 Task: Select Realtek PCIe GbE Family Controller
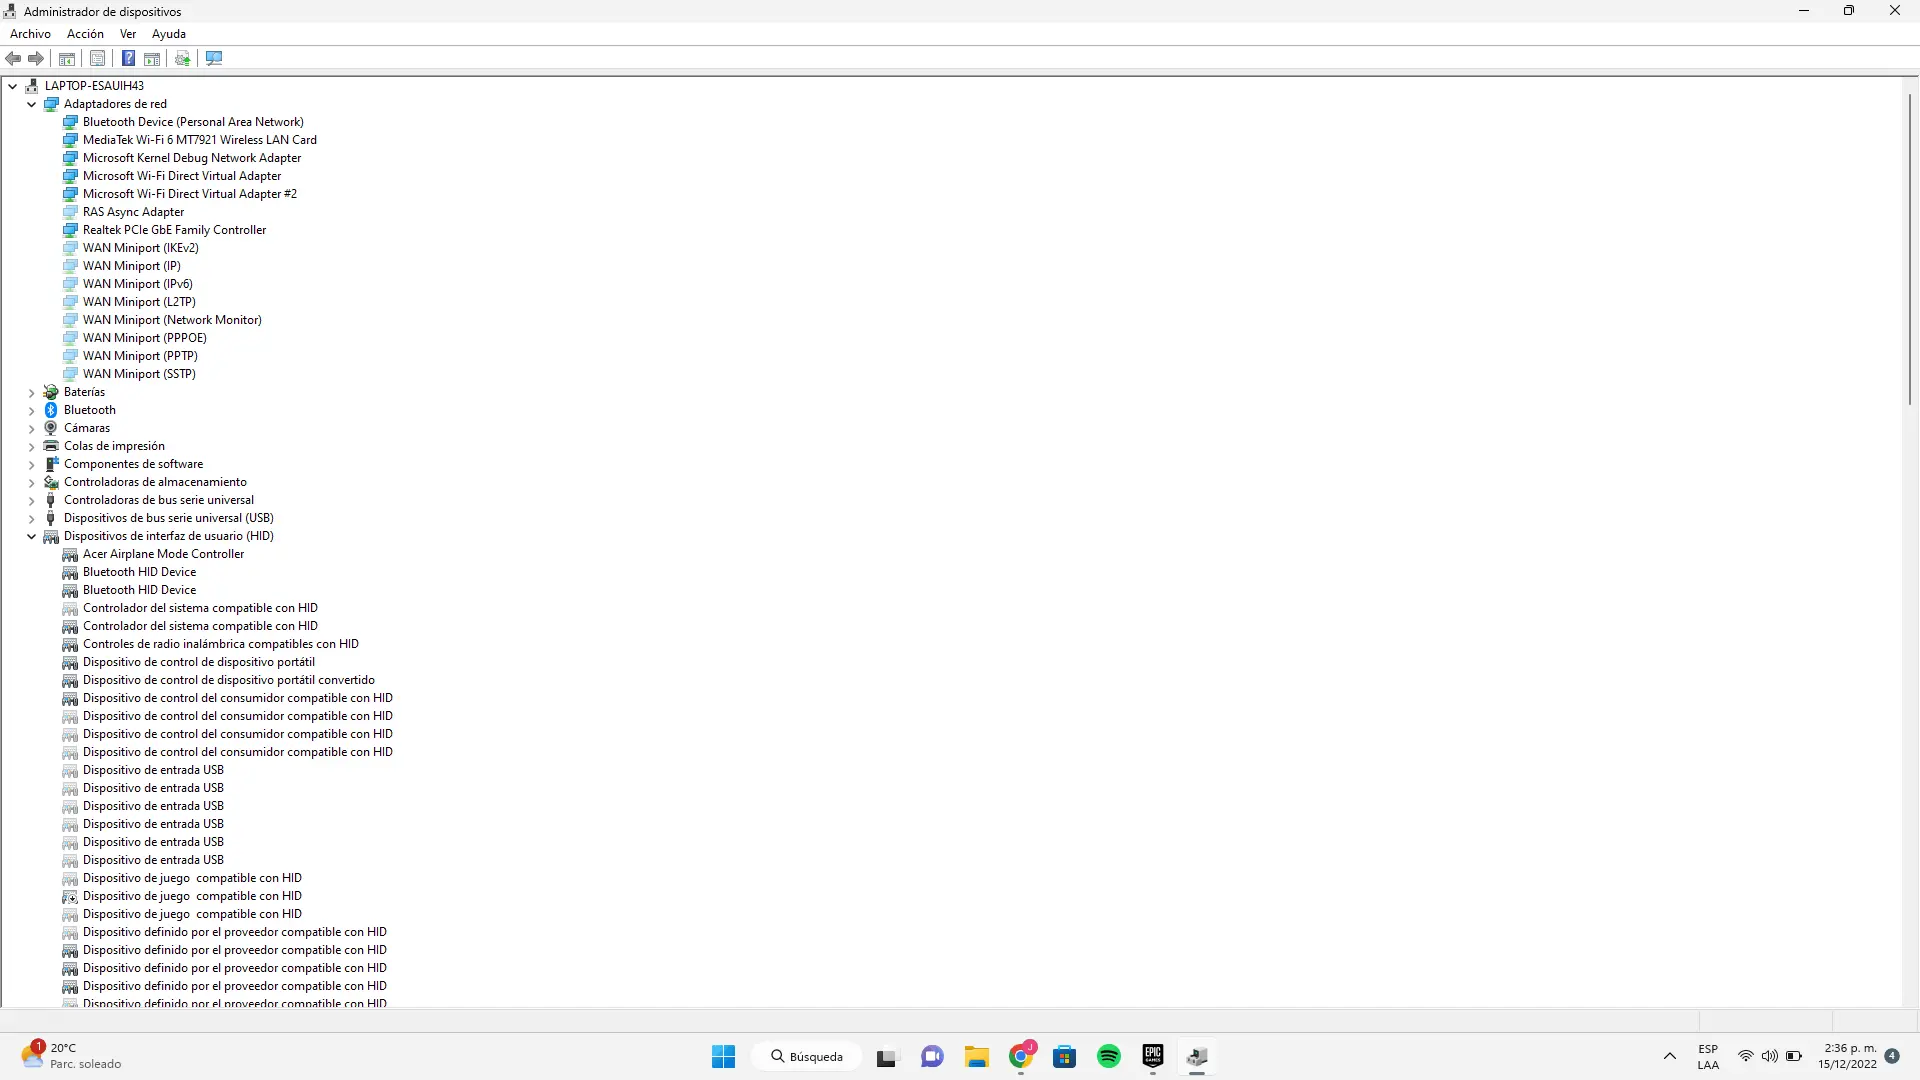pos(174,230)
